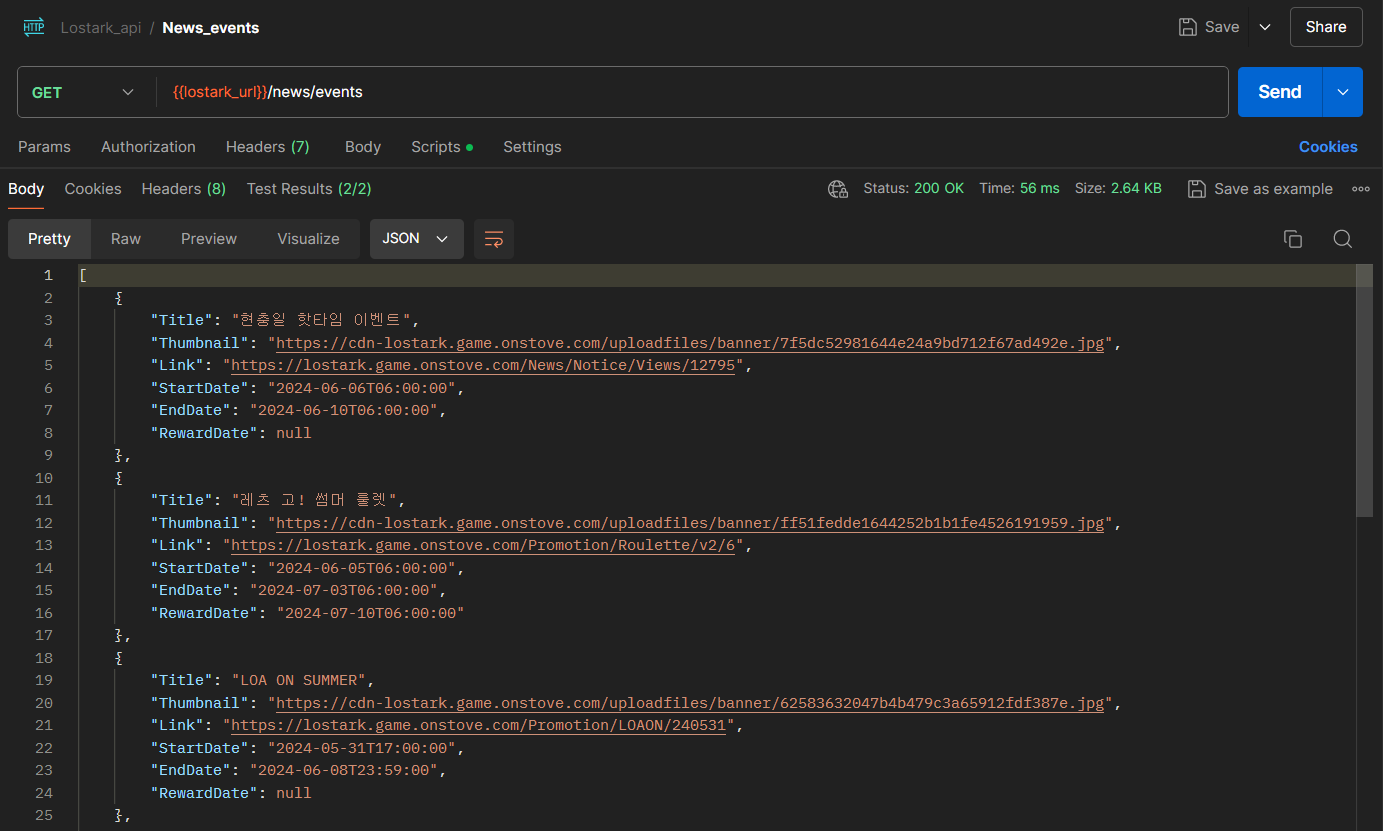This screenshot has width=1383, height=831.
Task: Open link Promotion/LOAON/240531
Action: pos(478,725)
